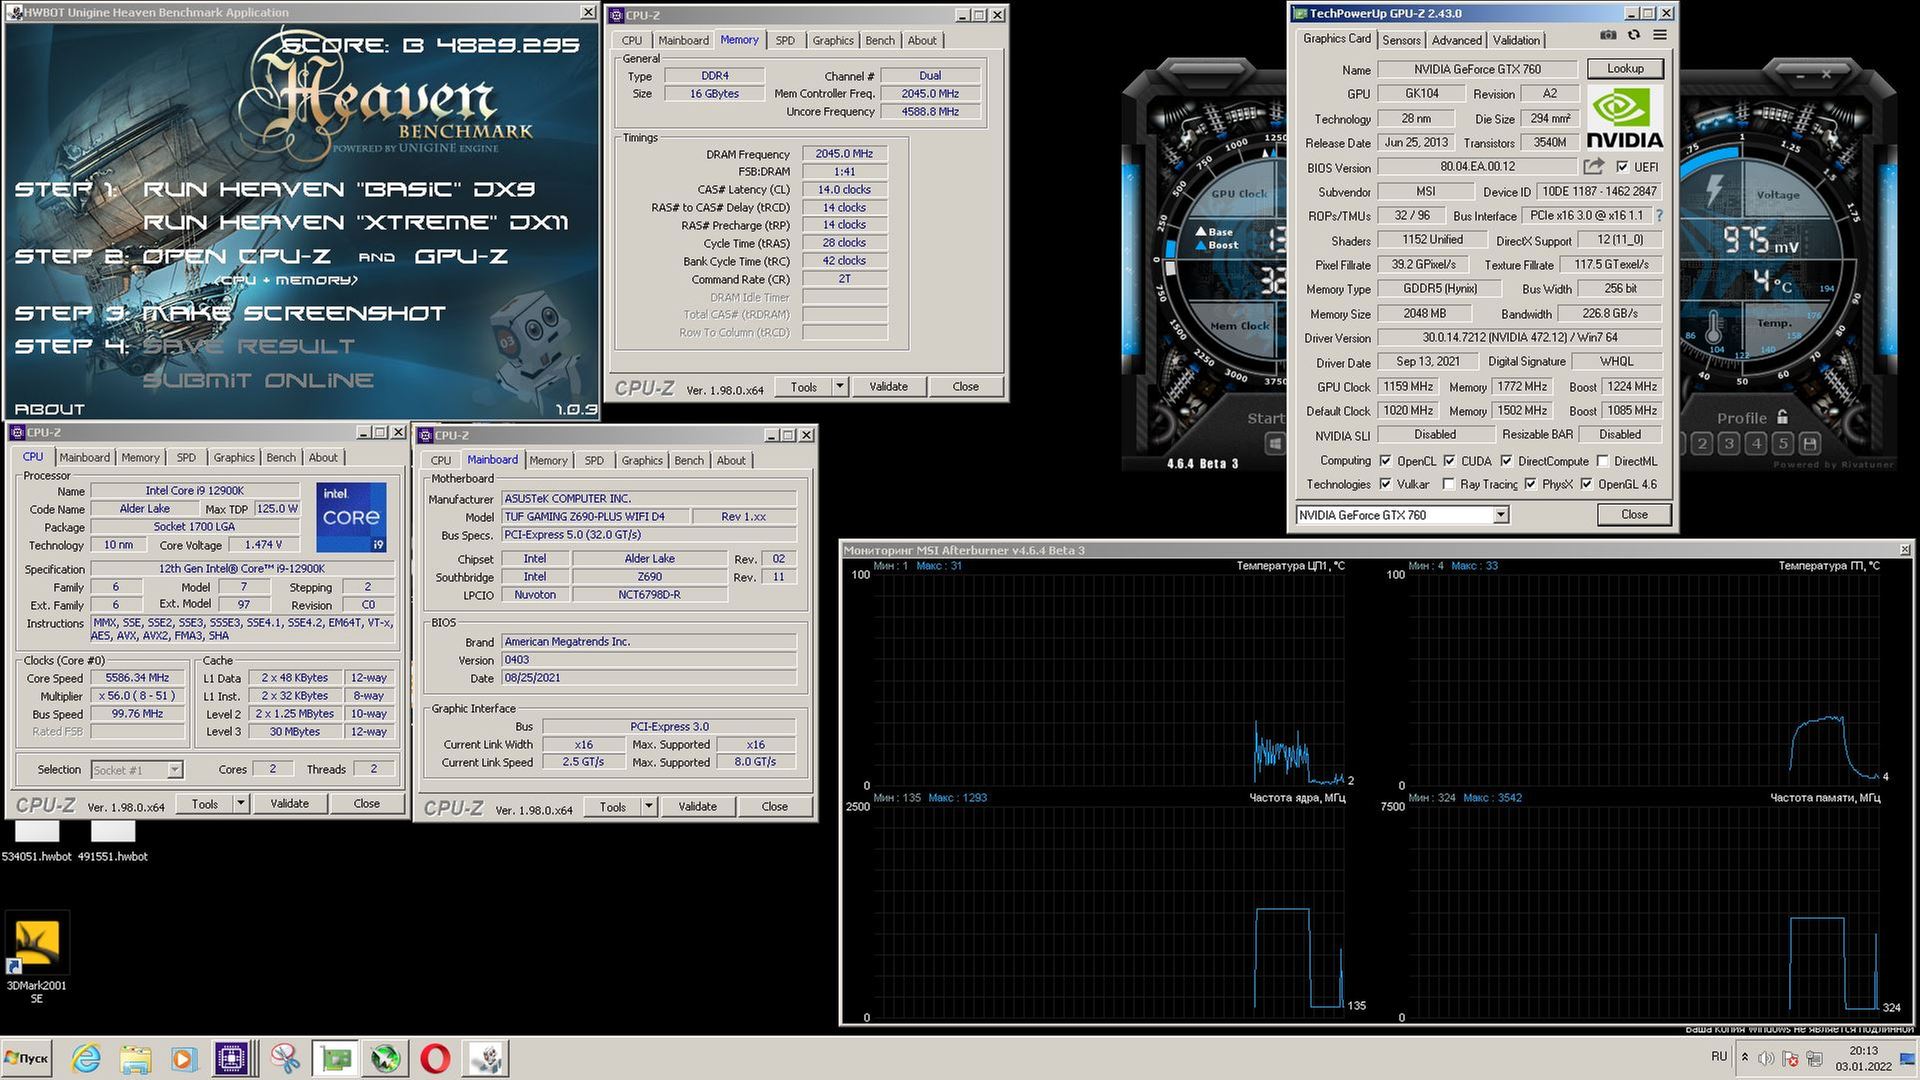
Task: Expand Tools arrow in CPU-Z CPU window
Action: tap(240, 803)
